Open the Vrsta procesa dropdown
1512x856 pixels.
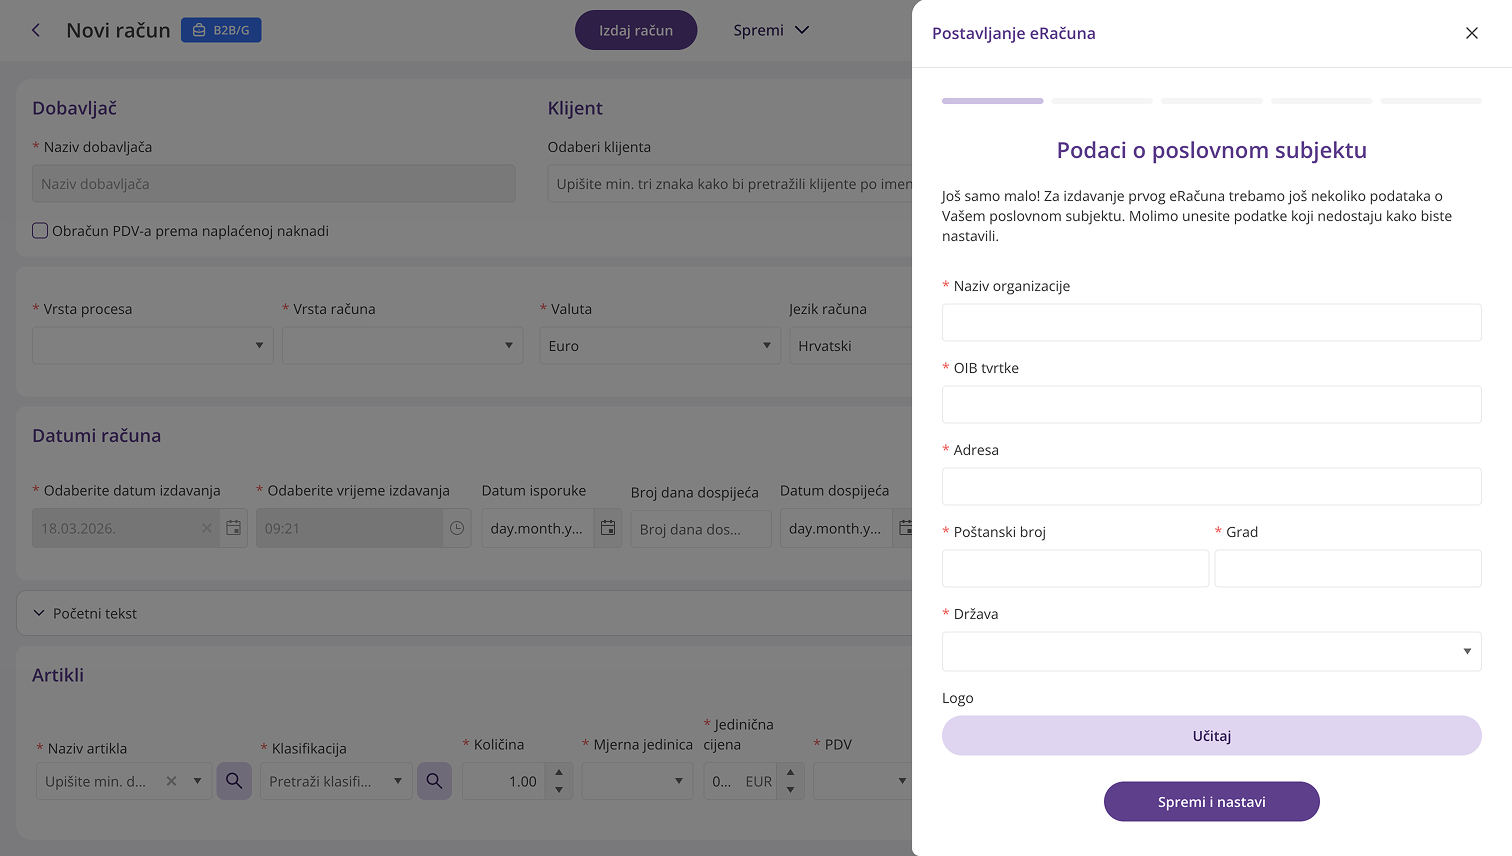point(153,346)
